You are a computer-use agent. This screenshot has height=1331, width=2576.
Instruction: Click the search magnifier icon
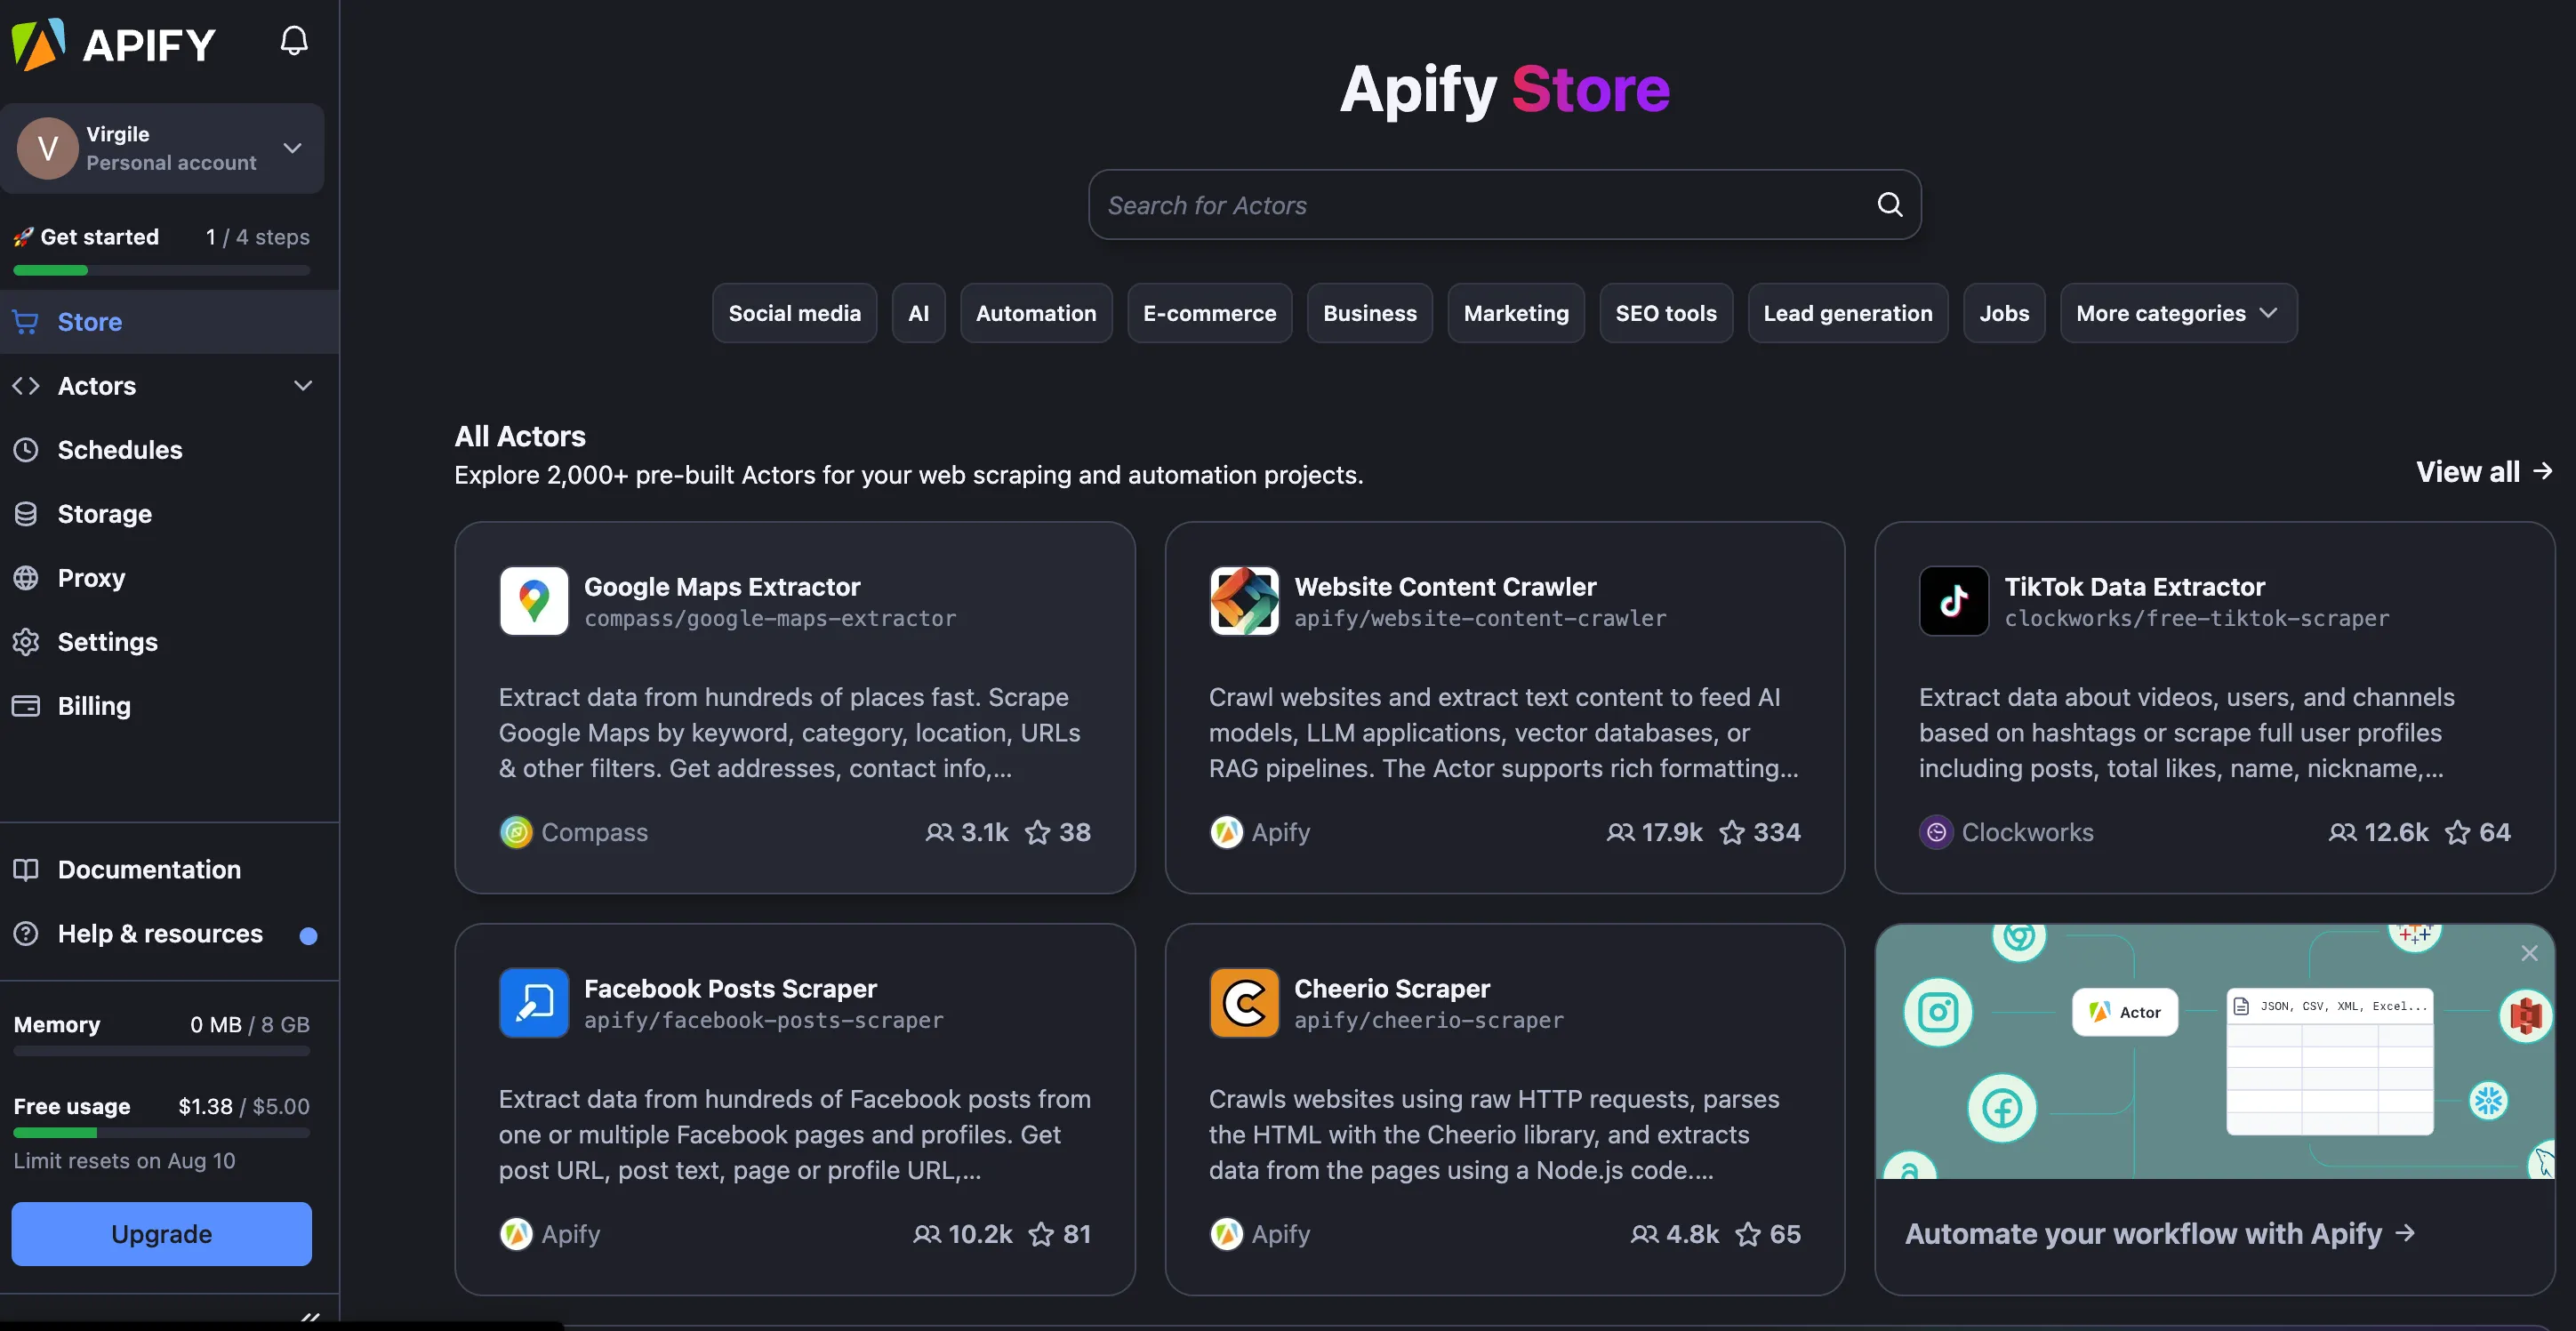1889,205
